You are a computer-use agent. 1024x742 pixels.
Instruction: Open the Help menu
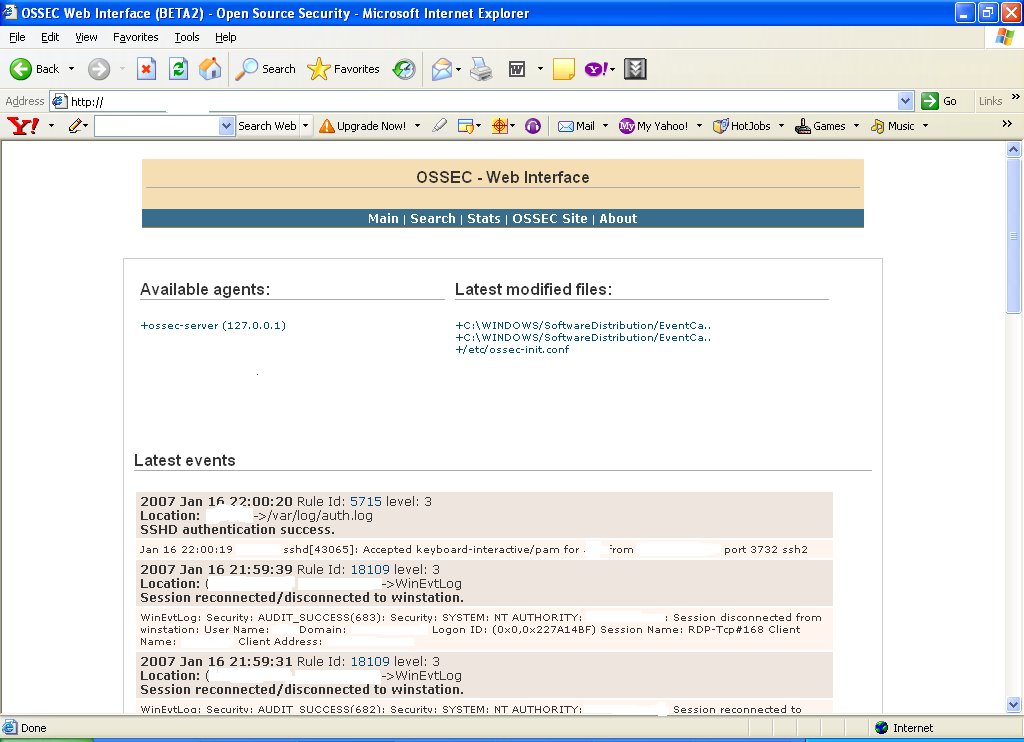point(225,37)
